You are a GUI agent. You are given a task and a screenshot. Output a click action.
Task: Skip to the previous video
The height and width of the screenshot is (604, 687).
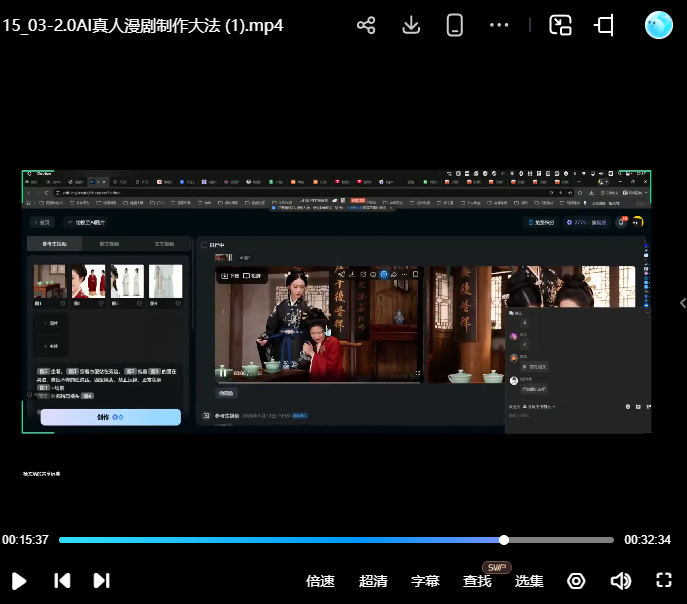coord(62,581)
